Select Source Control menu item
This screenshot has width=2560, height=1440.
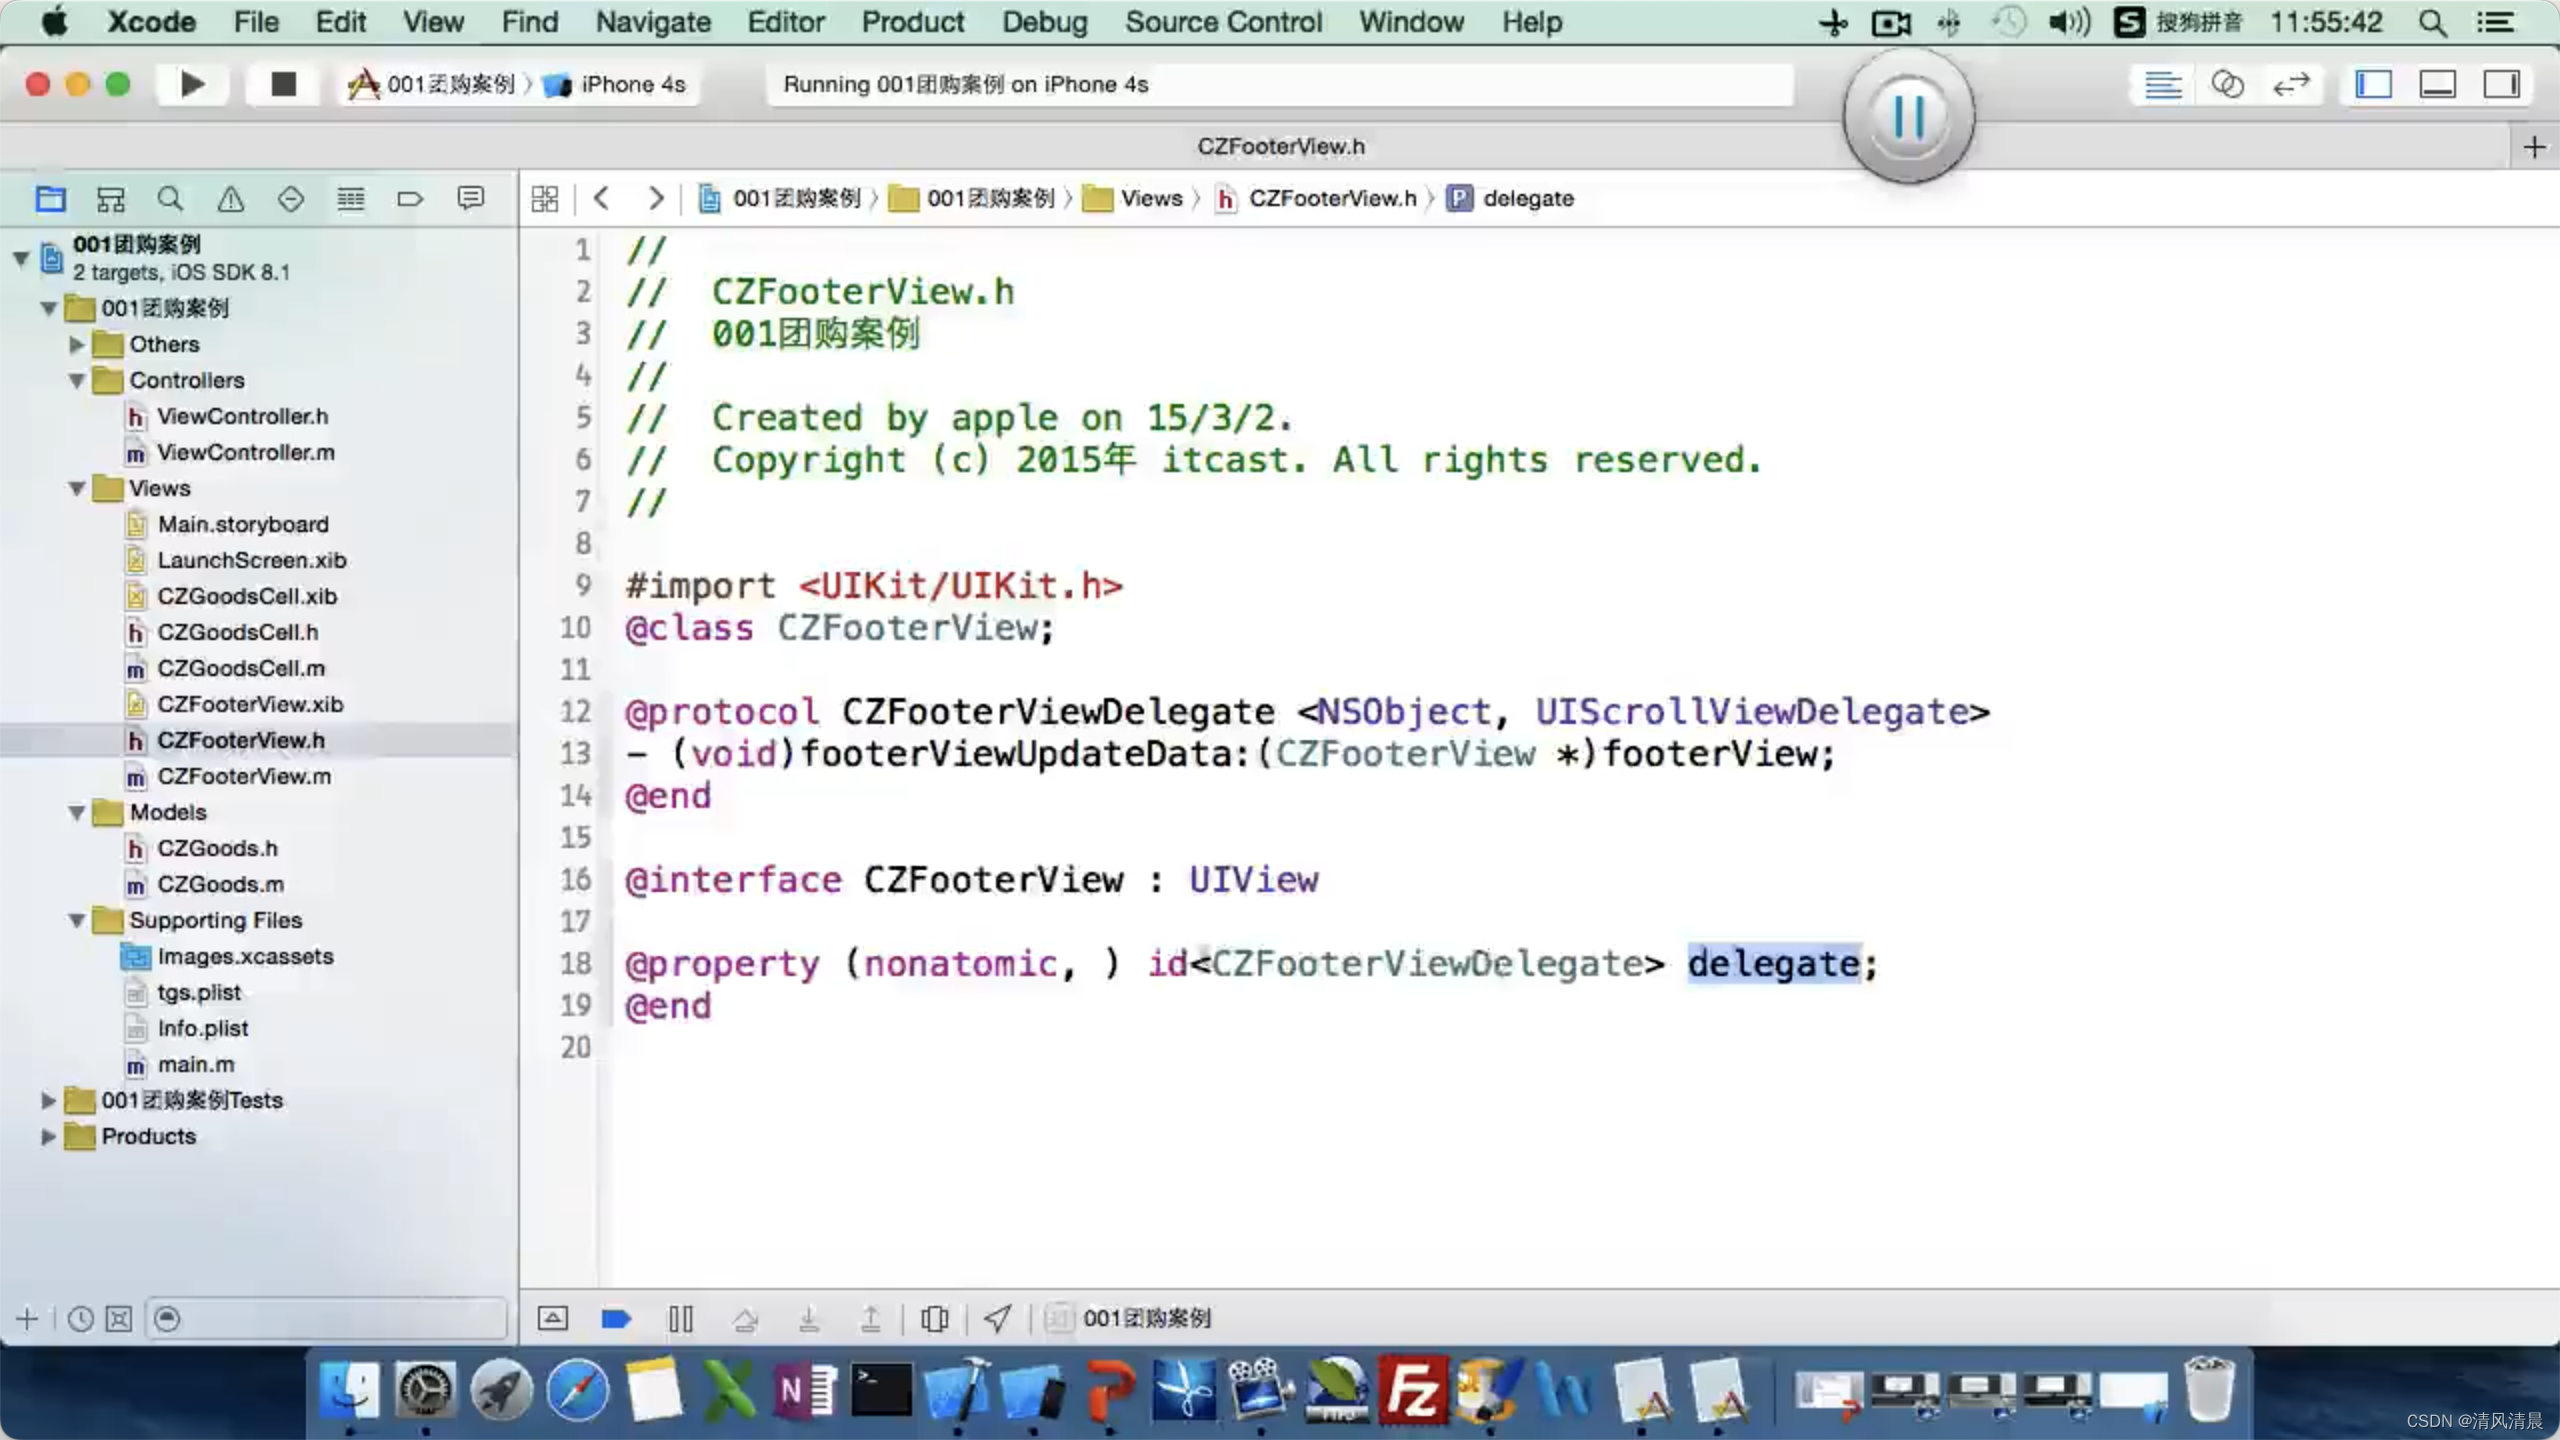coord(1225,21)
